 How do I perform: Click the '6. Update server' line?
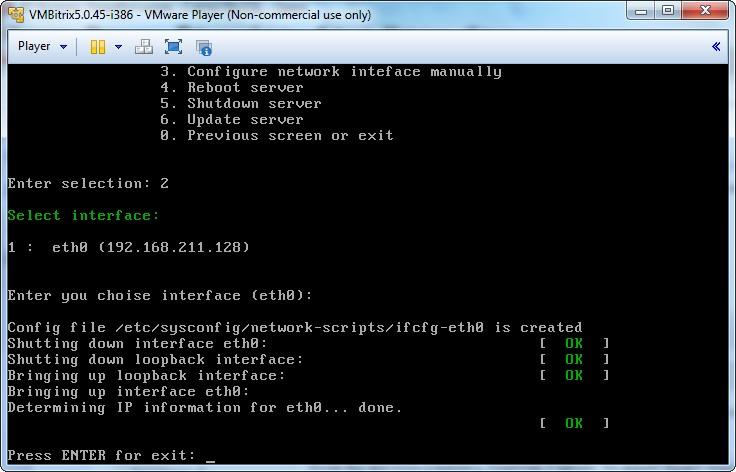click(245, 119)
